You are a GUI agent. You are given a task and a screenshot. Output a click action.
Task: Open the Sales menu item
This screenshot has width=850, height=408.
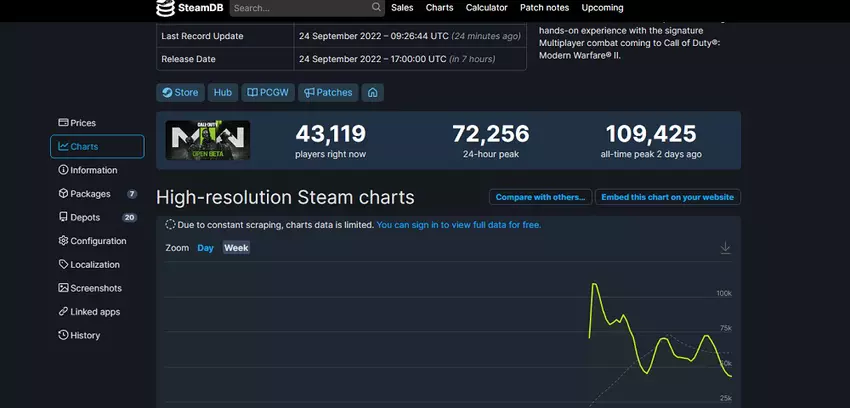(x=402, y=8)
